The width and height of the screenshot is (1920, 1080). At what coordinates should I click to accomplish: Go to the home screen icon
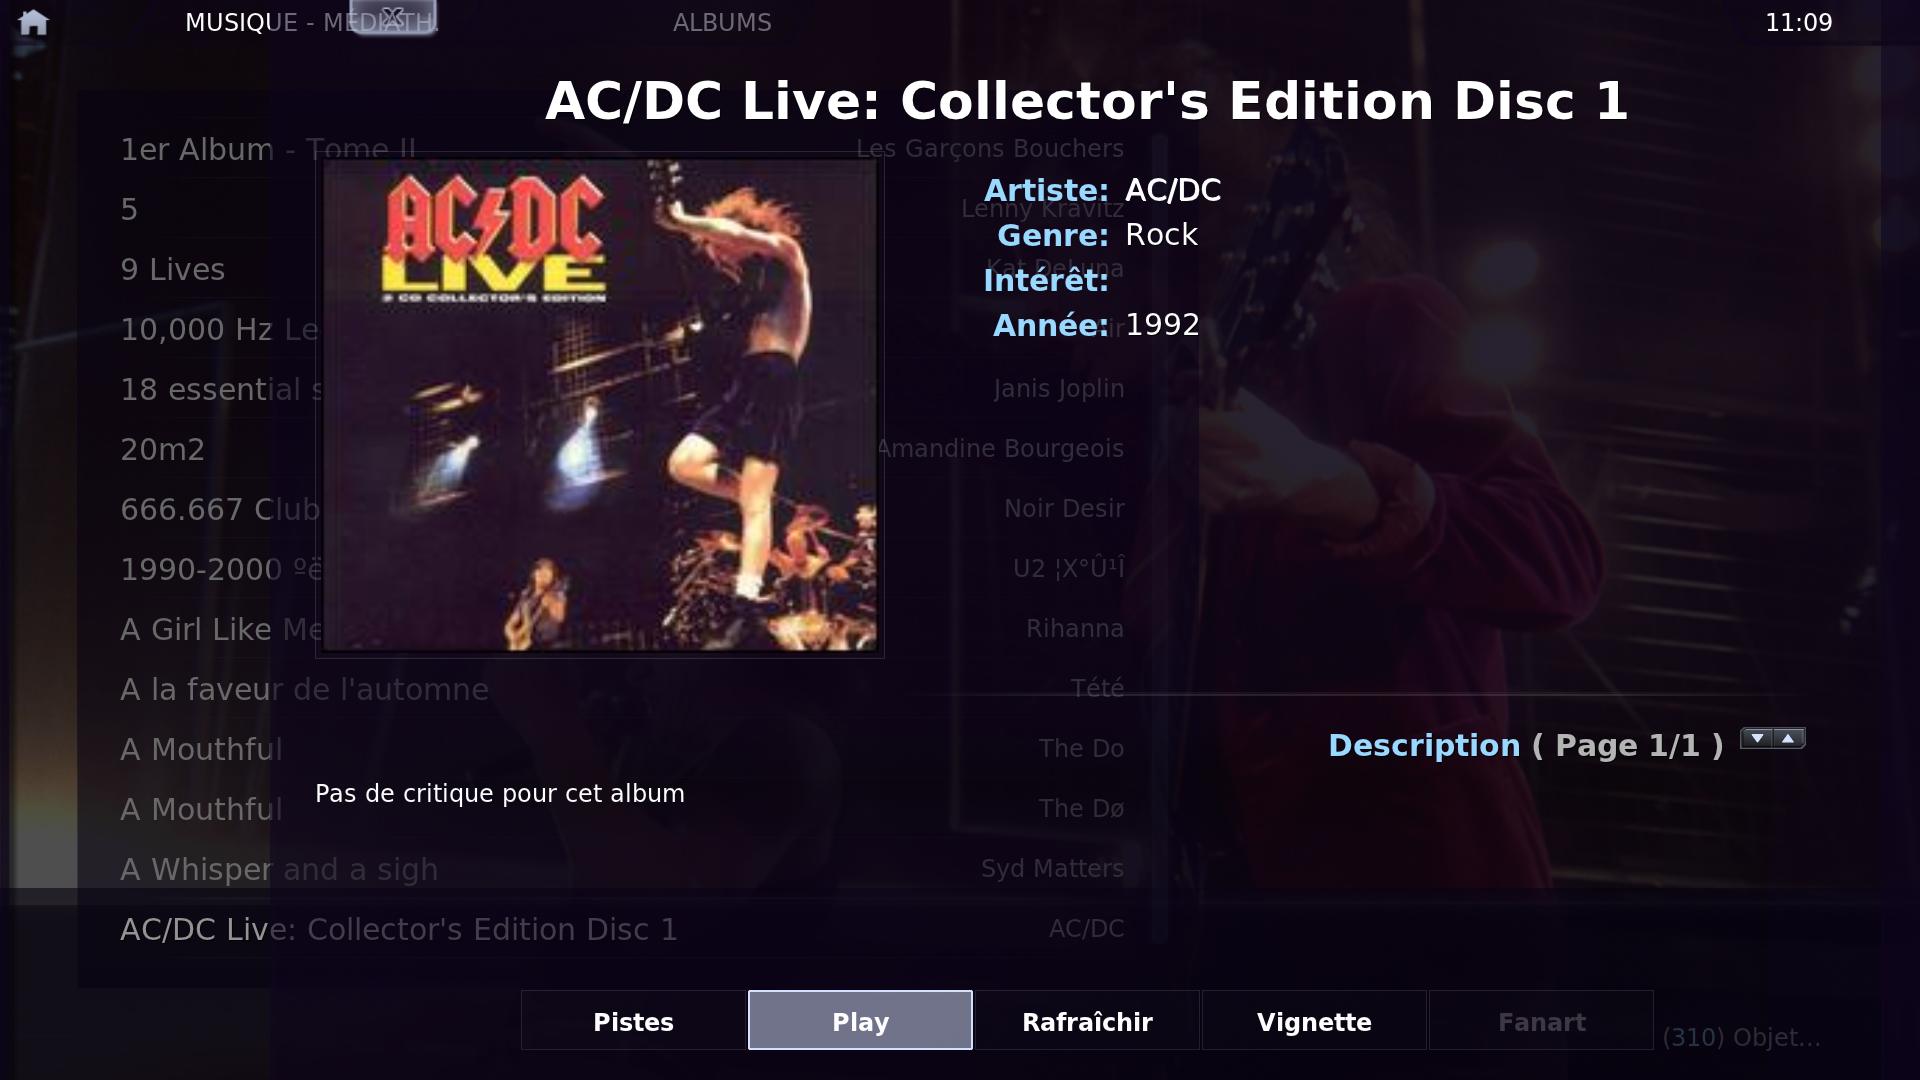tap(33, 22)
